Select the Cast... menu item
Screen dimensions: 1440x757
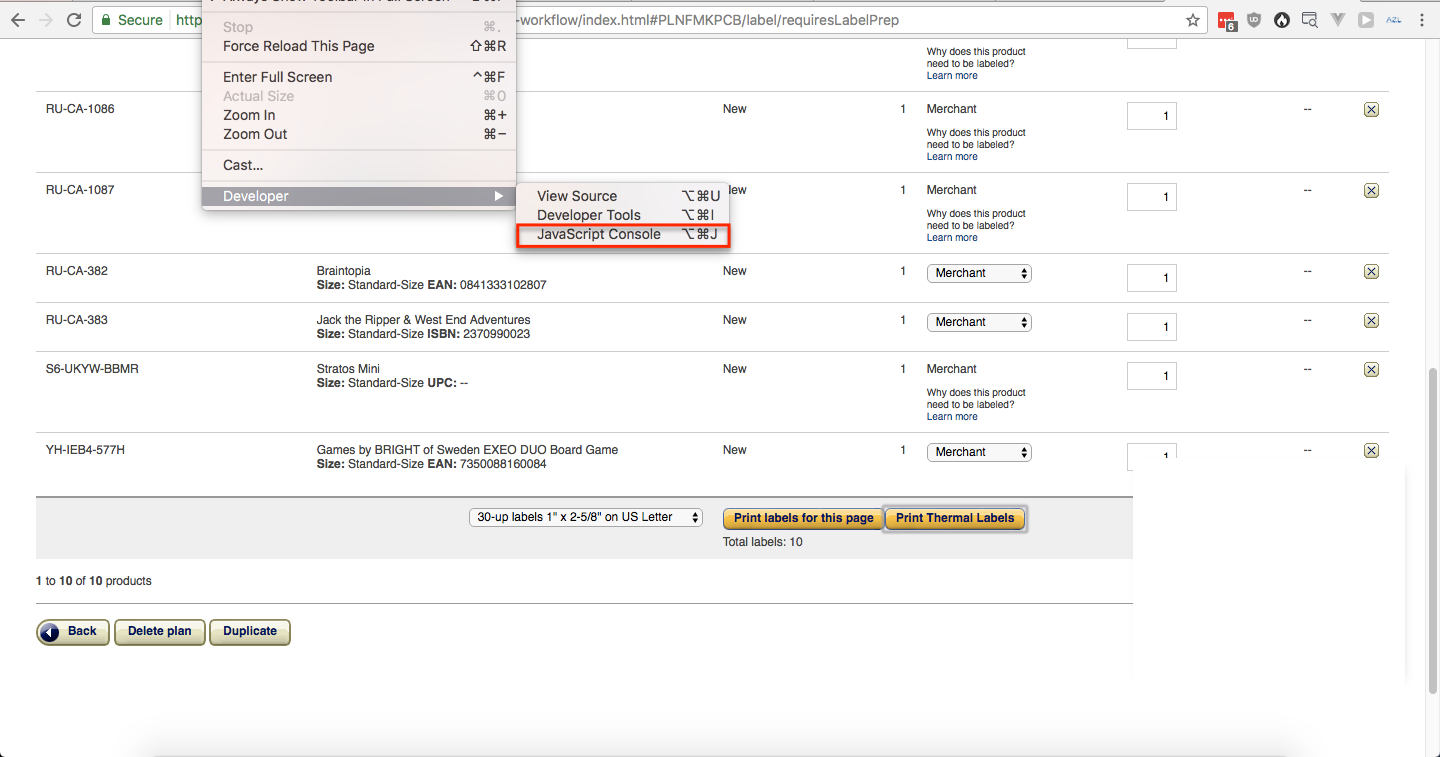359,165
